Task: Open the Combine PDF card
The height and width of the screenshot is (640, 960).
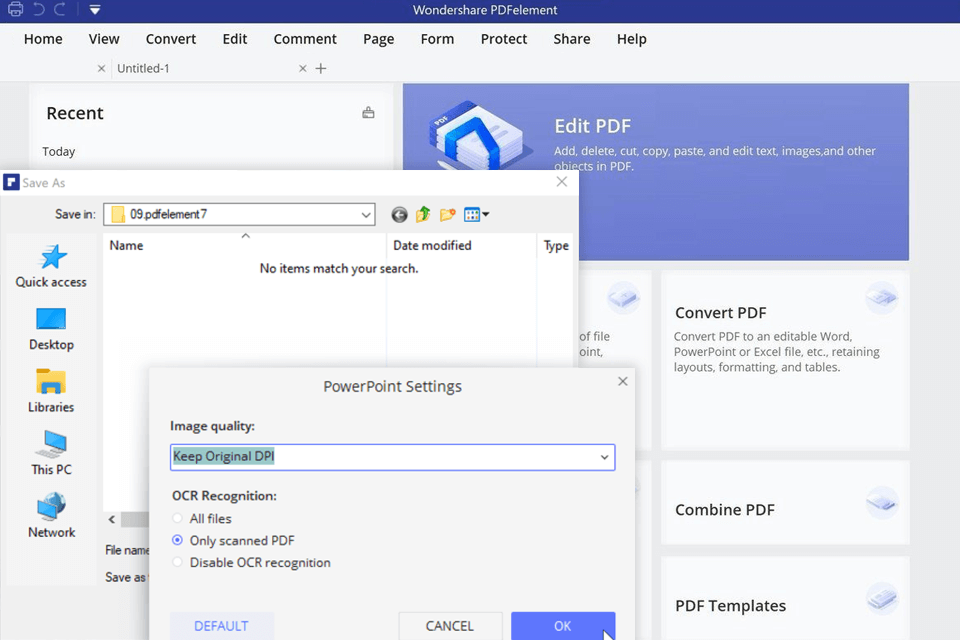Action: click(786, 503)
